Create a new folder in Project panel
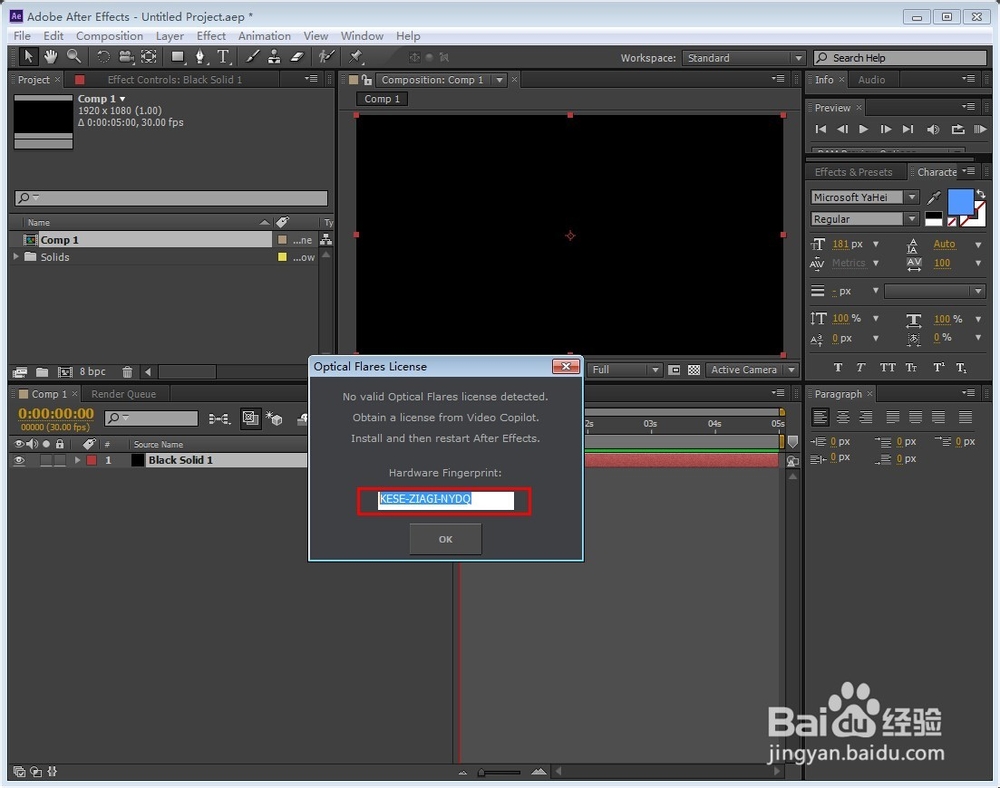Image resolution: width=1000 pixels, height=788 pixels. (x=42, y=372)
